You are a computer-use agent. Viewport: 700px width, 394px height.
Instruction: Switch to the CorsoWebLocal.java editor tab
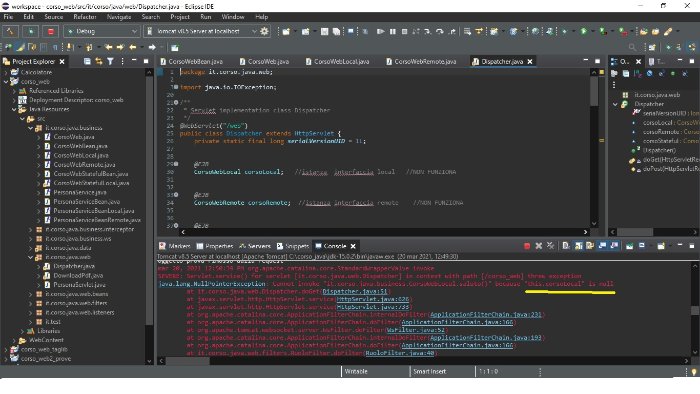(x=338, y=62)
